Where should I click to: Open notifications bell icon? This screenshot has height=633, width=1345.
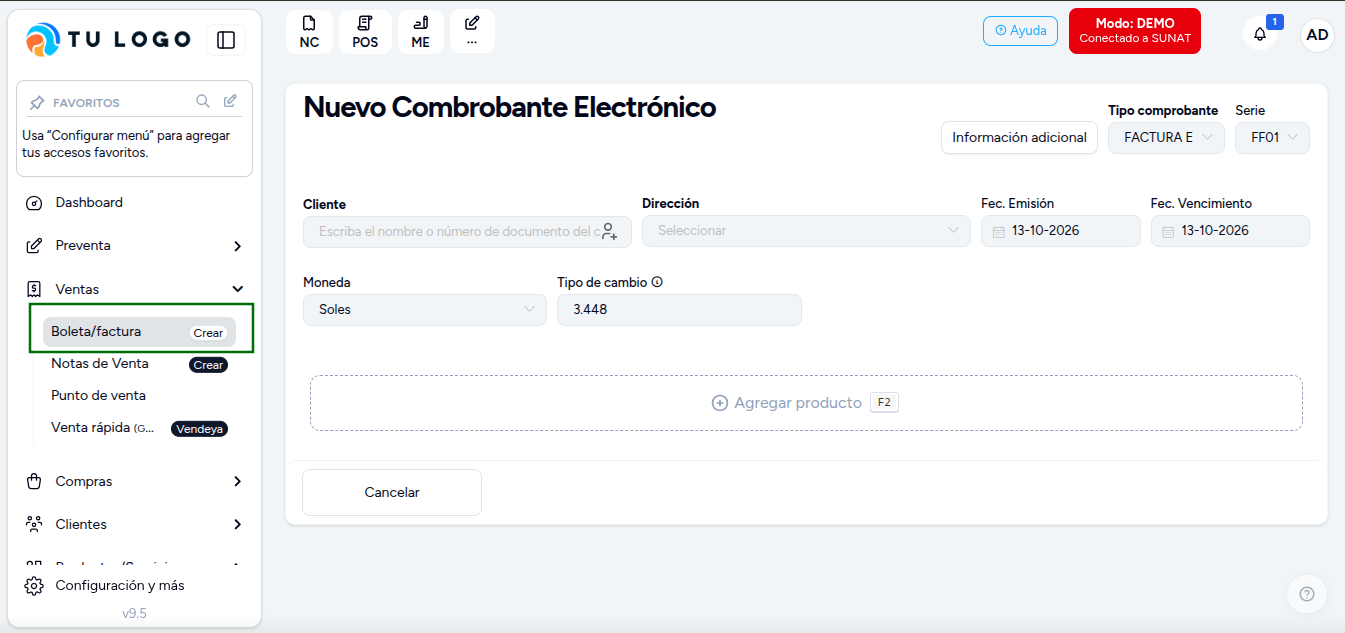pyautogui.click(x=1260, y=34)
